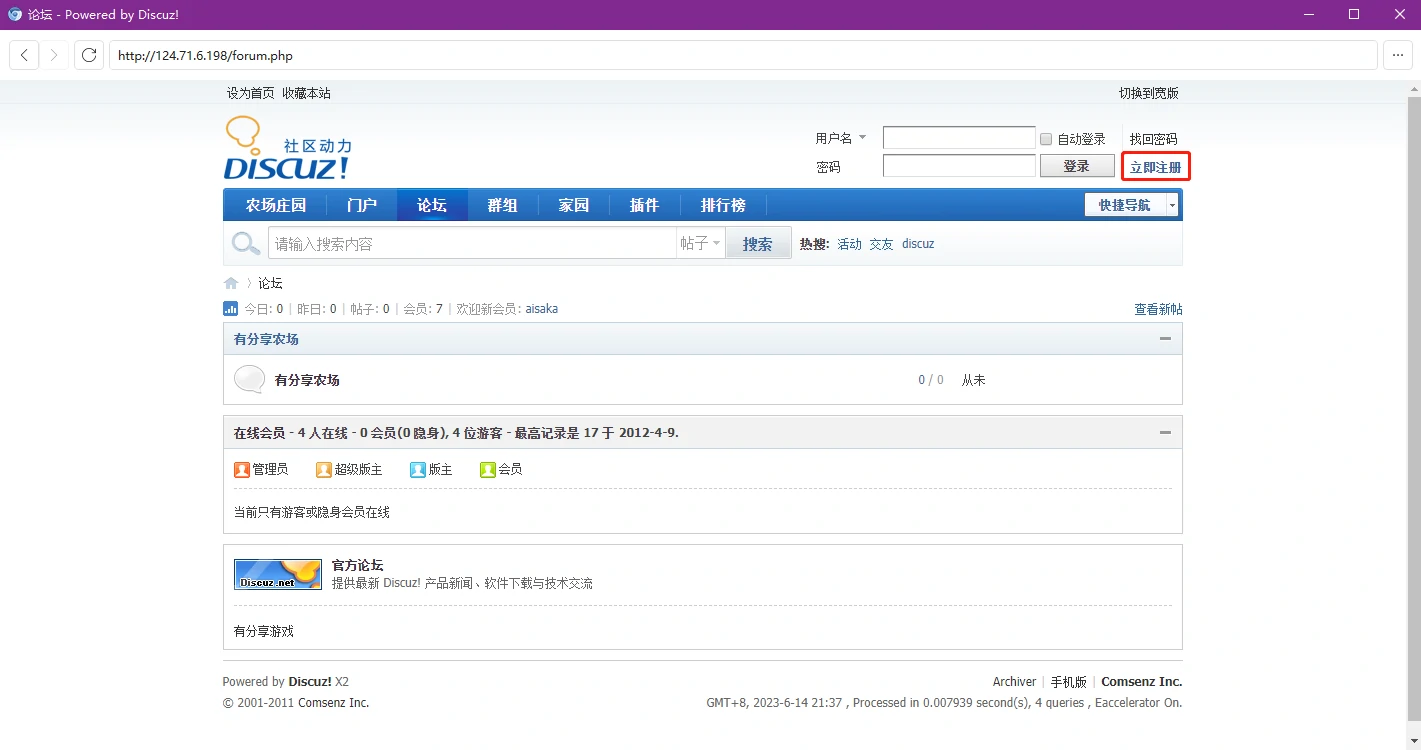Go to the 门户 navigation tab
1421x750 pixels.
361,205
